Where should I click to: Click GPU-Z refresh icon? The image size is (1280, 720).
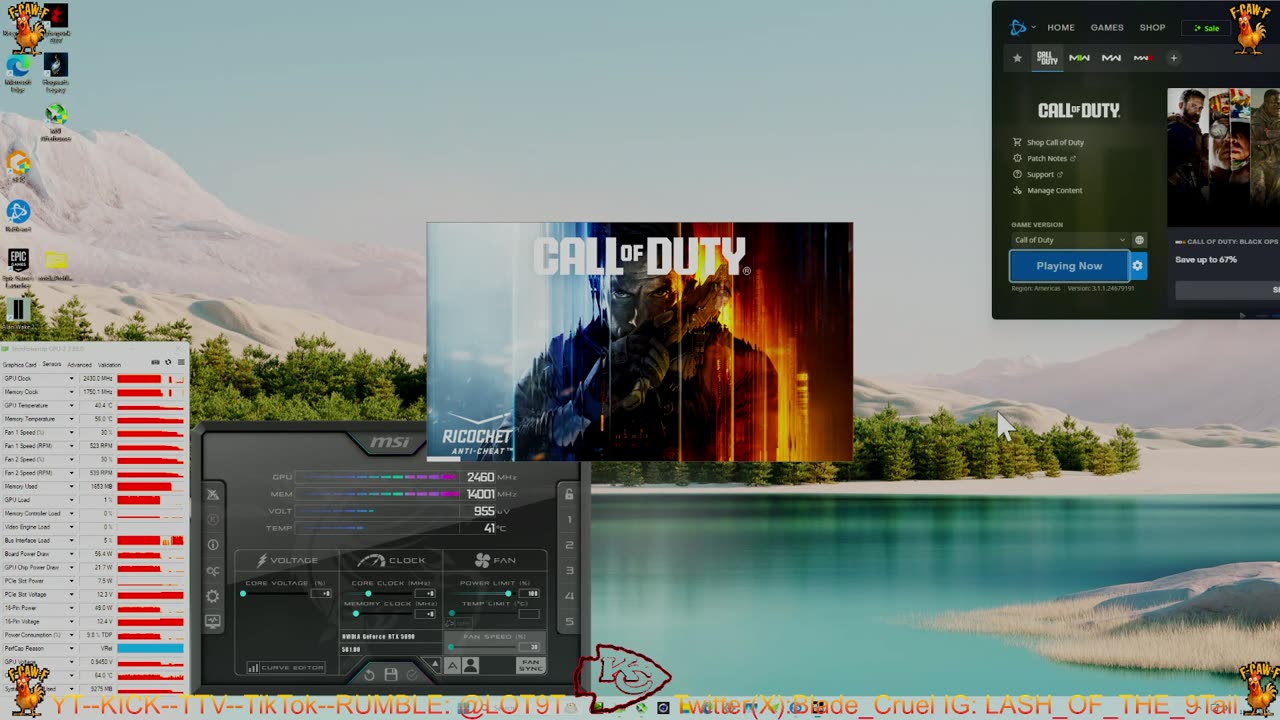click(x=168, y=362)
